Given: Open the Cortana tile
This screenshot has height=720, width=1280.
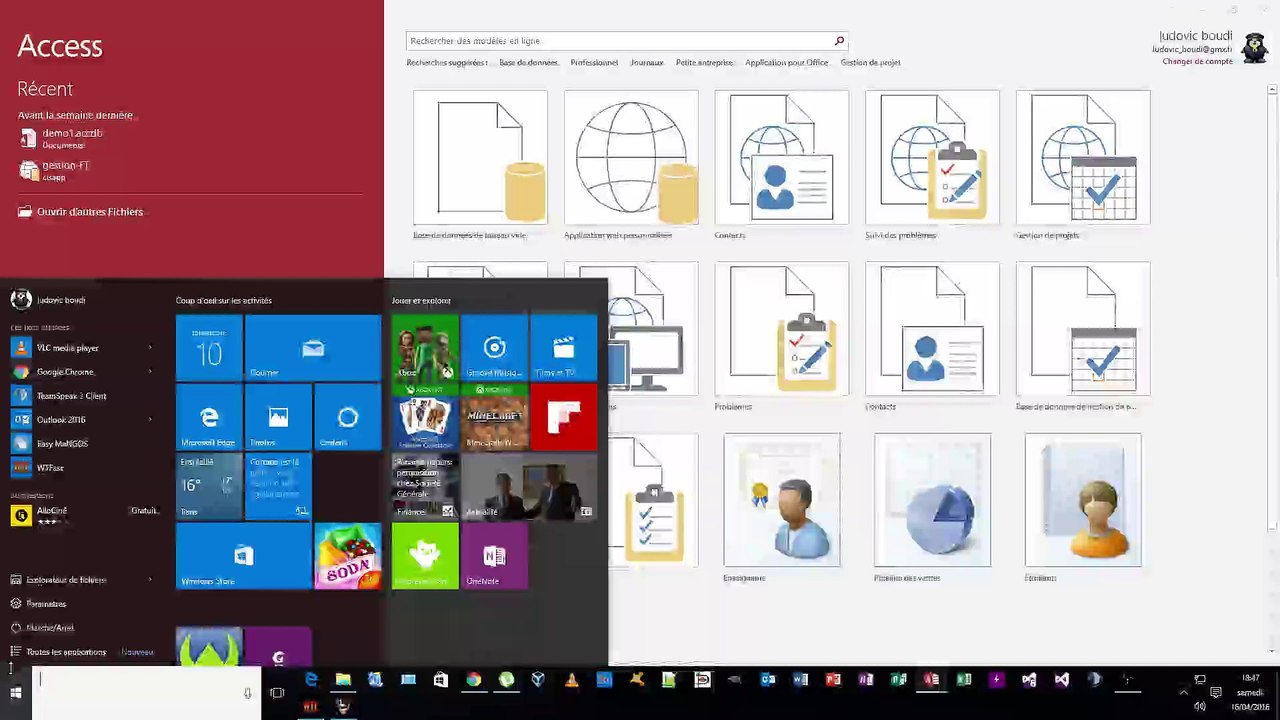Looking at the screenshot, I should tap(347, 417).
